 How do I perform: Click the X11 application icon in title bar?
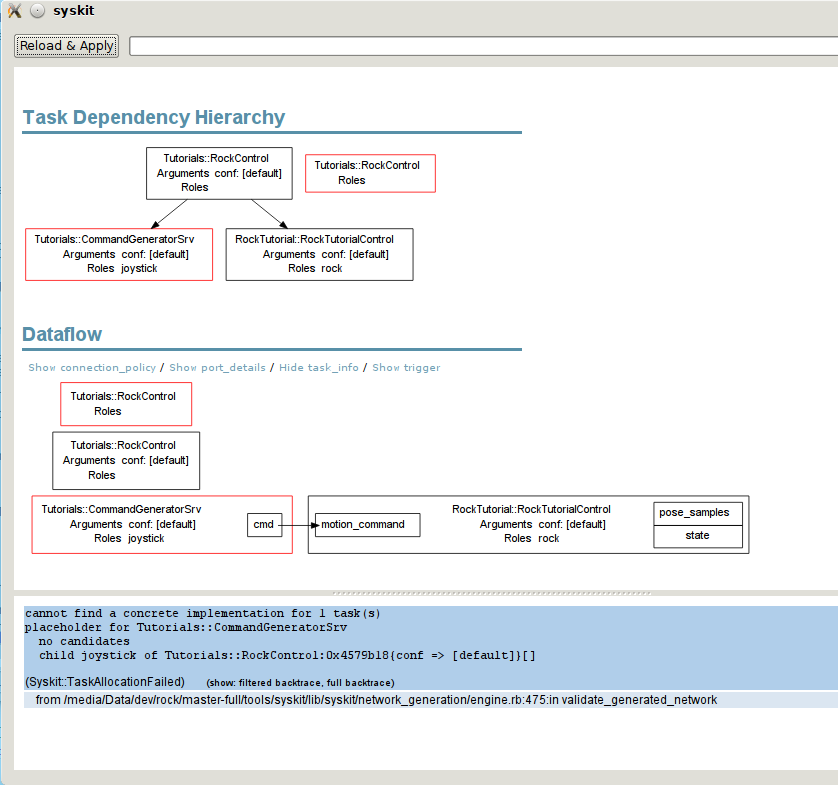click(14, 11)
